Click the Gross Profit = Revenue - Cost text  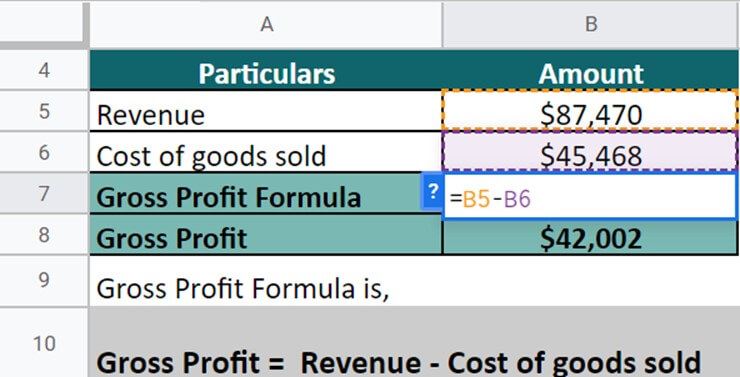point(398,362)
